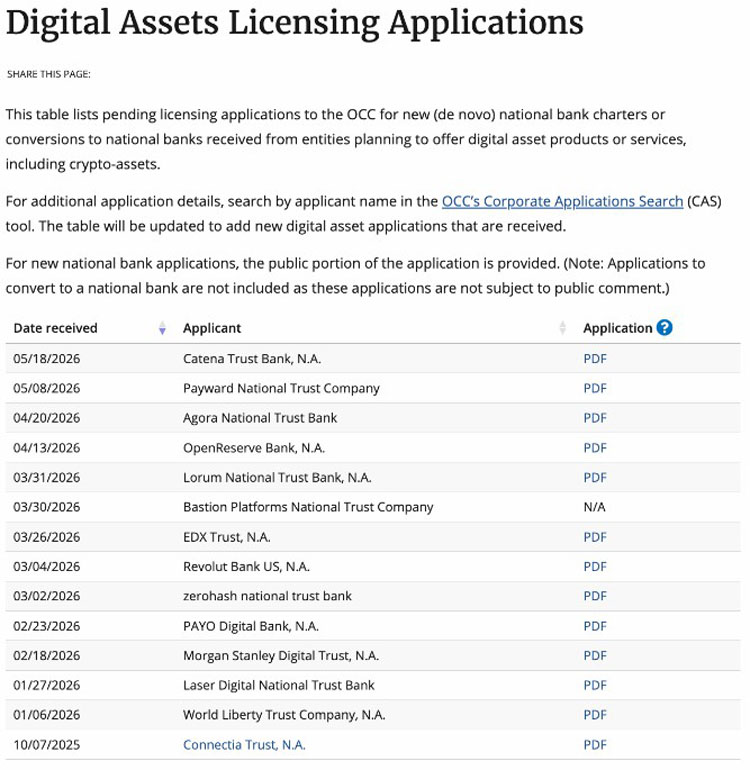Click applicant Morgan Stanley Digital Trust, N.A.
The width and height of the screenshot is (750, 770).
(281, 656)
